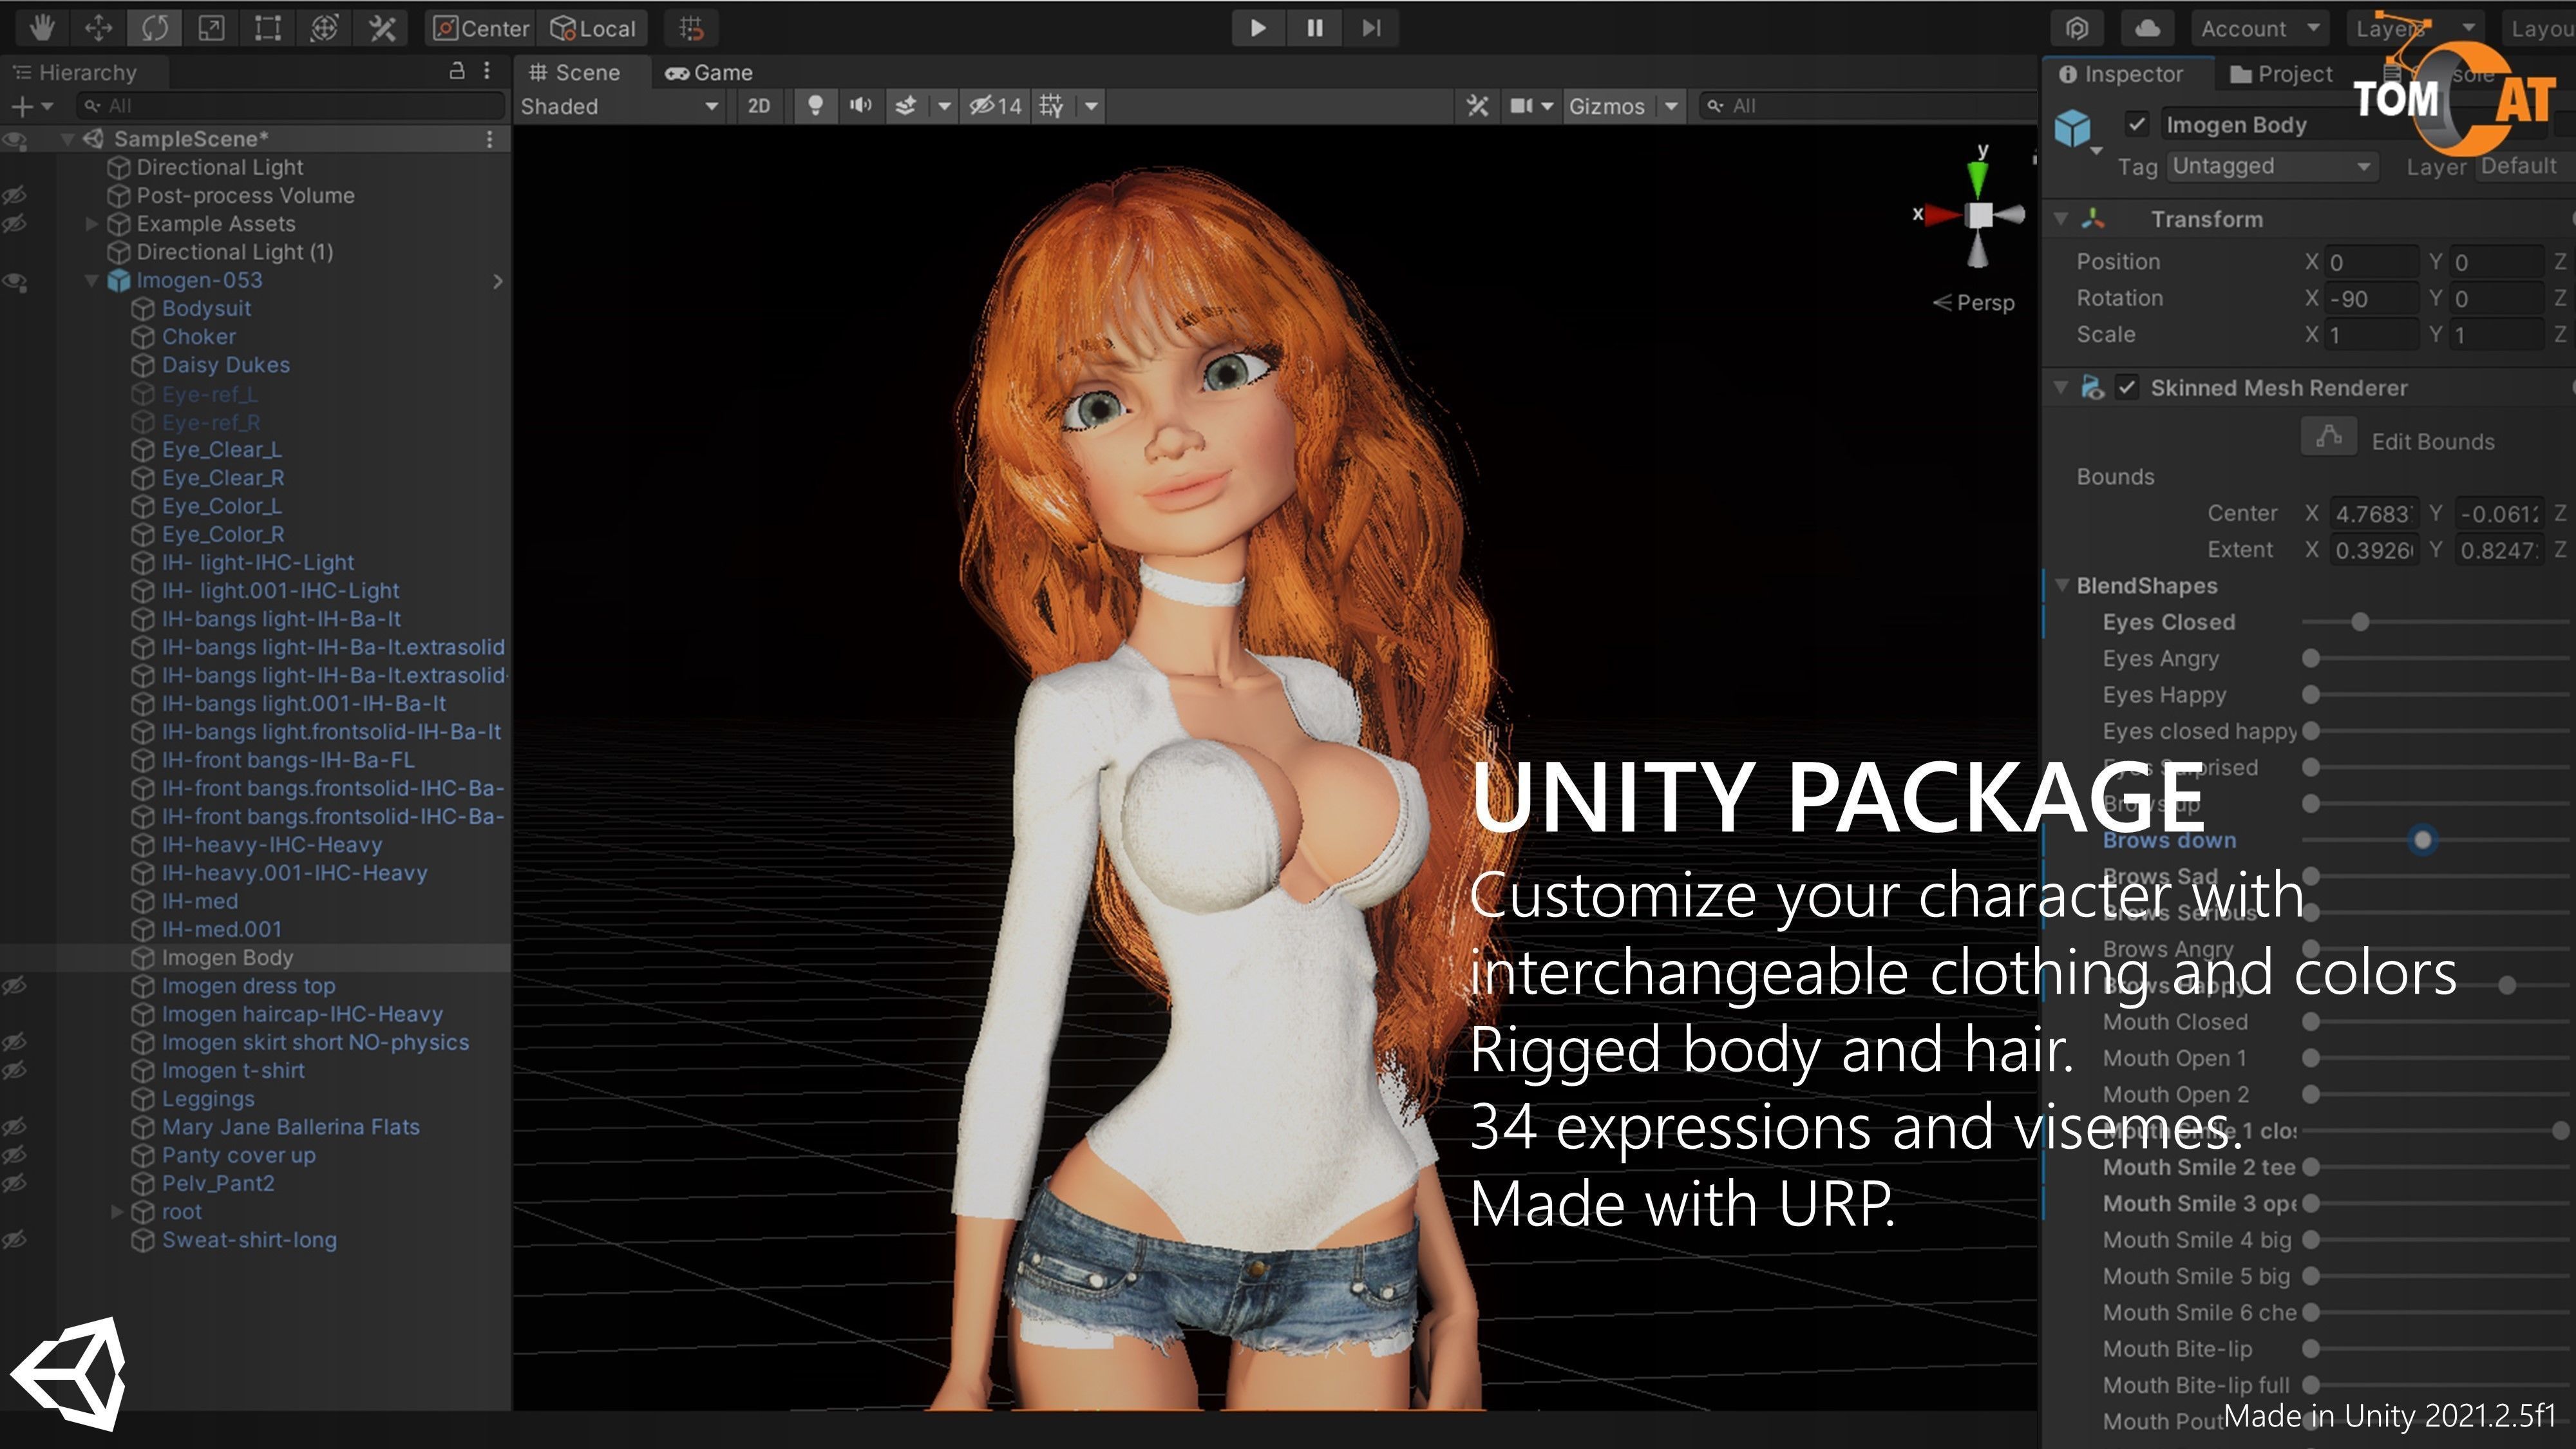Disable the Skinned Mesh Renderer checkbox

coord(2127,388)
